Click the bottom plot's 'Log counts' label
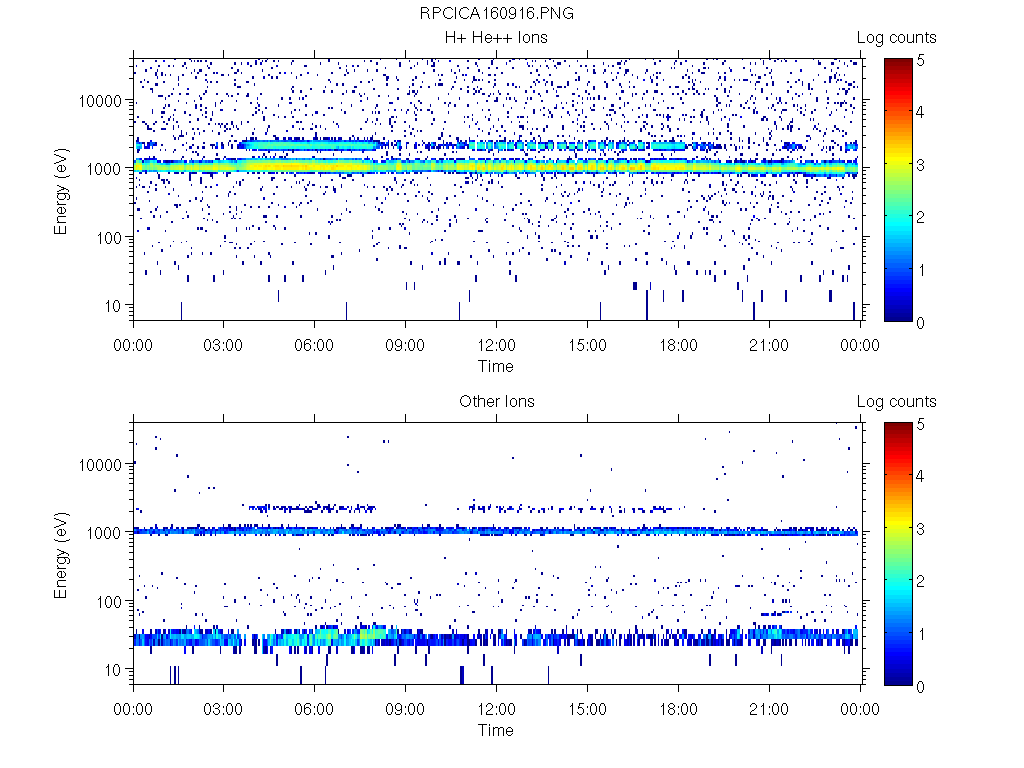 pyautogui.click(x=896, y=402)
